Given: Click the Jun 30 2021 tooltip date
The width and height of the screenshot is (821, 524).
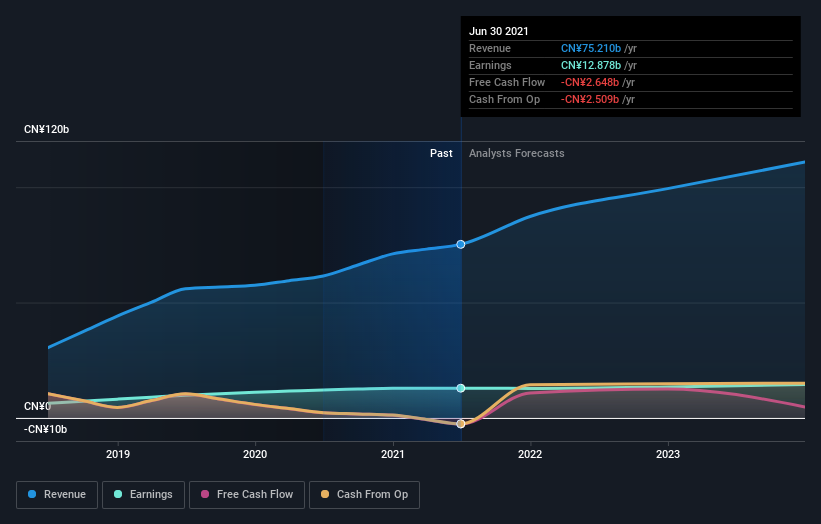Looking at the screenshot, I should click(499, 31).
